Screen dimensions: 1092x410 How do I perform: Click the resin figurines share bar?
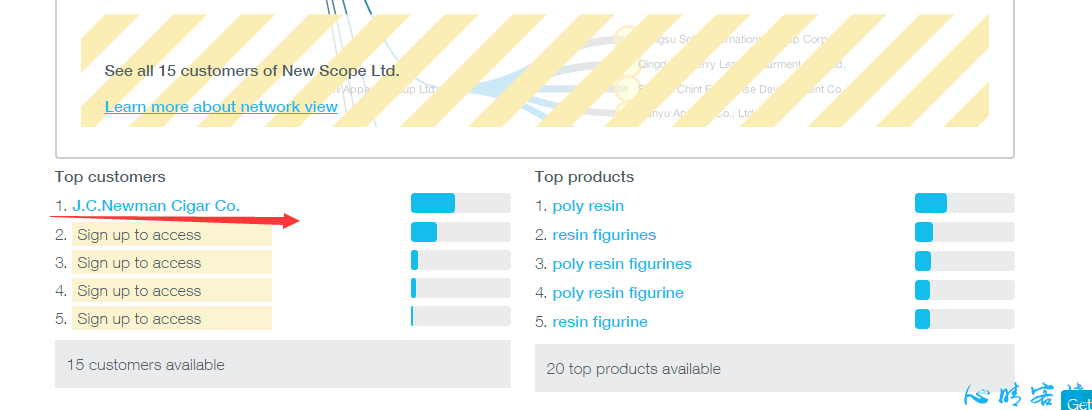coord(965,232)
